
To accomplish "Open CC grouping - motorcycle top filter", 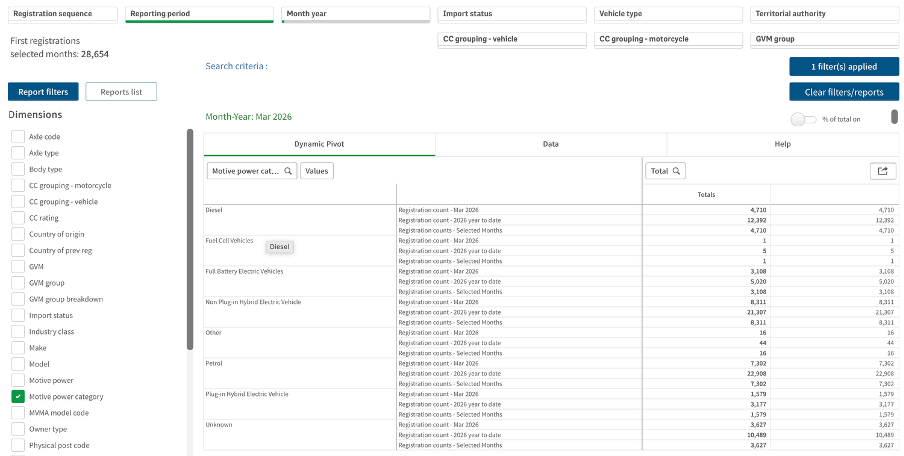I will pos(668,40).
